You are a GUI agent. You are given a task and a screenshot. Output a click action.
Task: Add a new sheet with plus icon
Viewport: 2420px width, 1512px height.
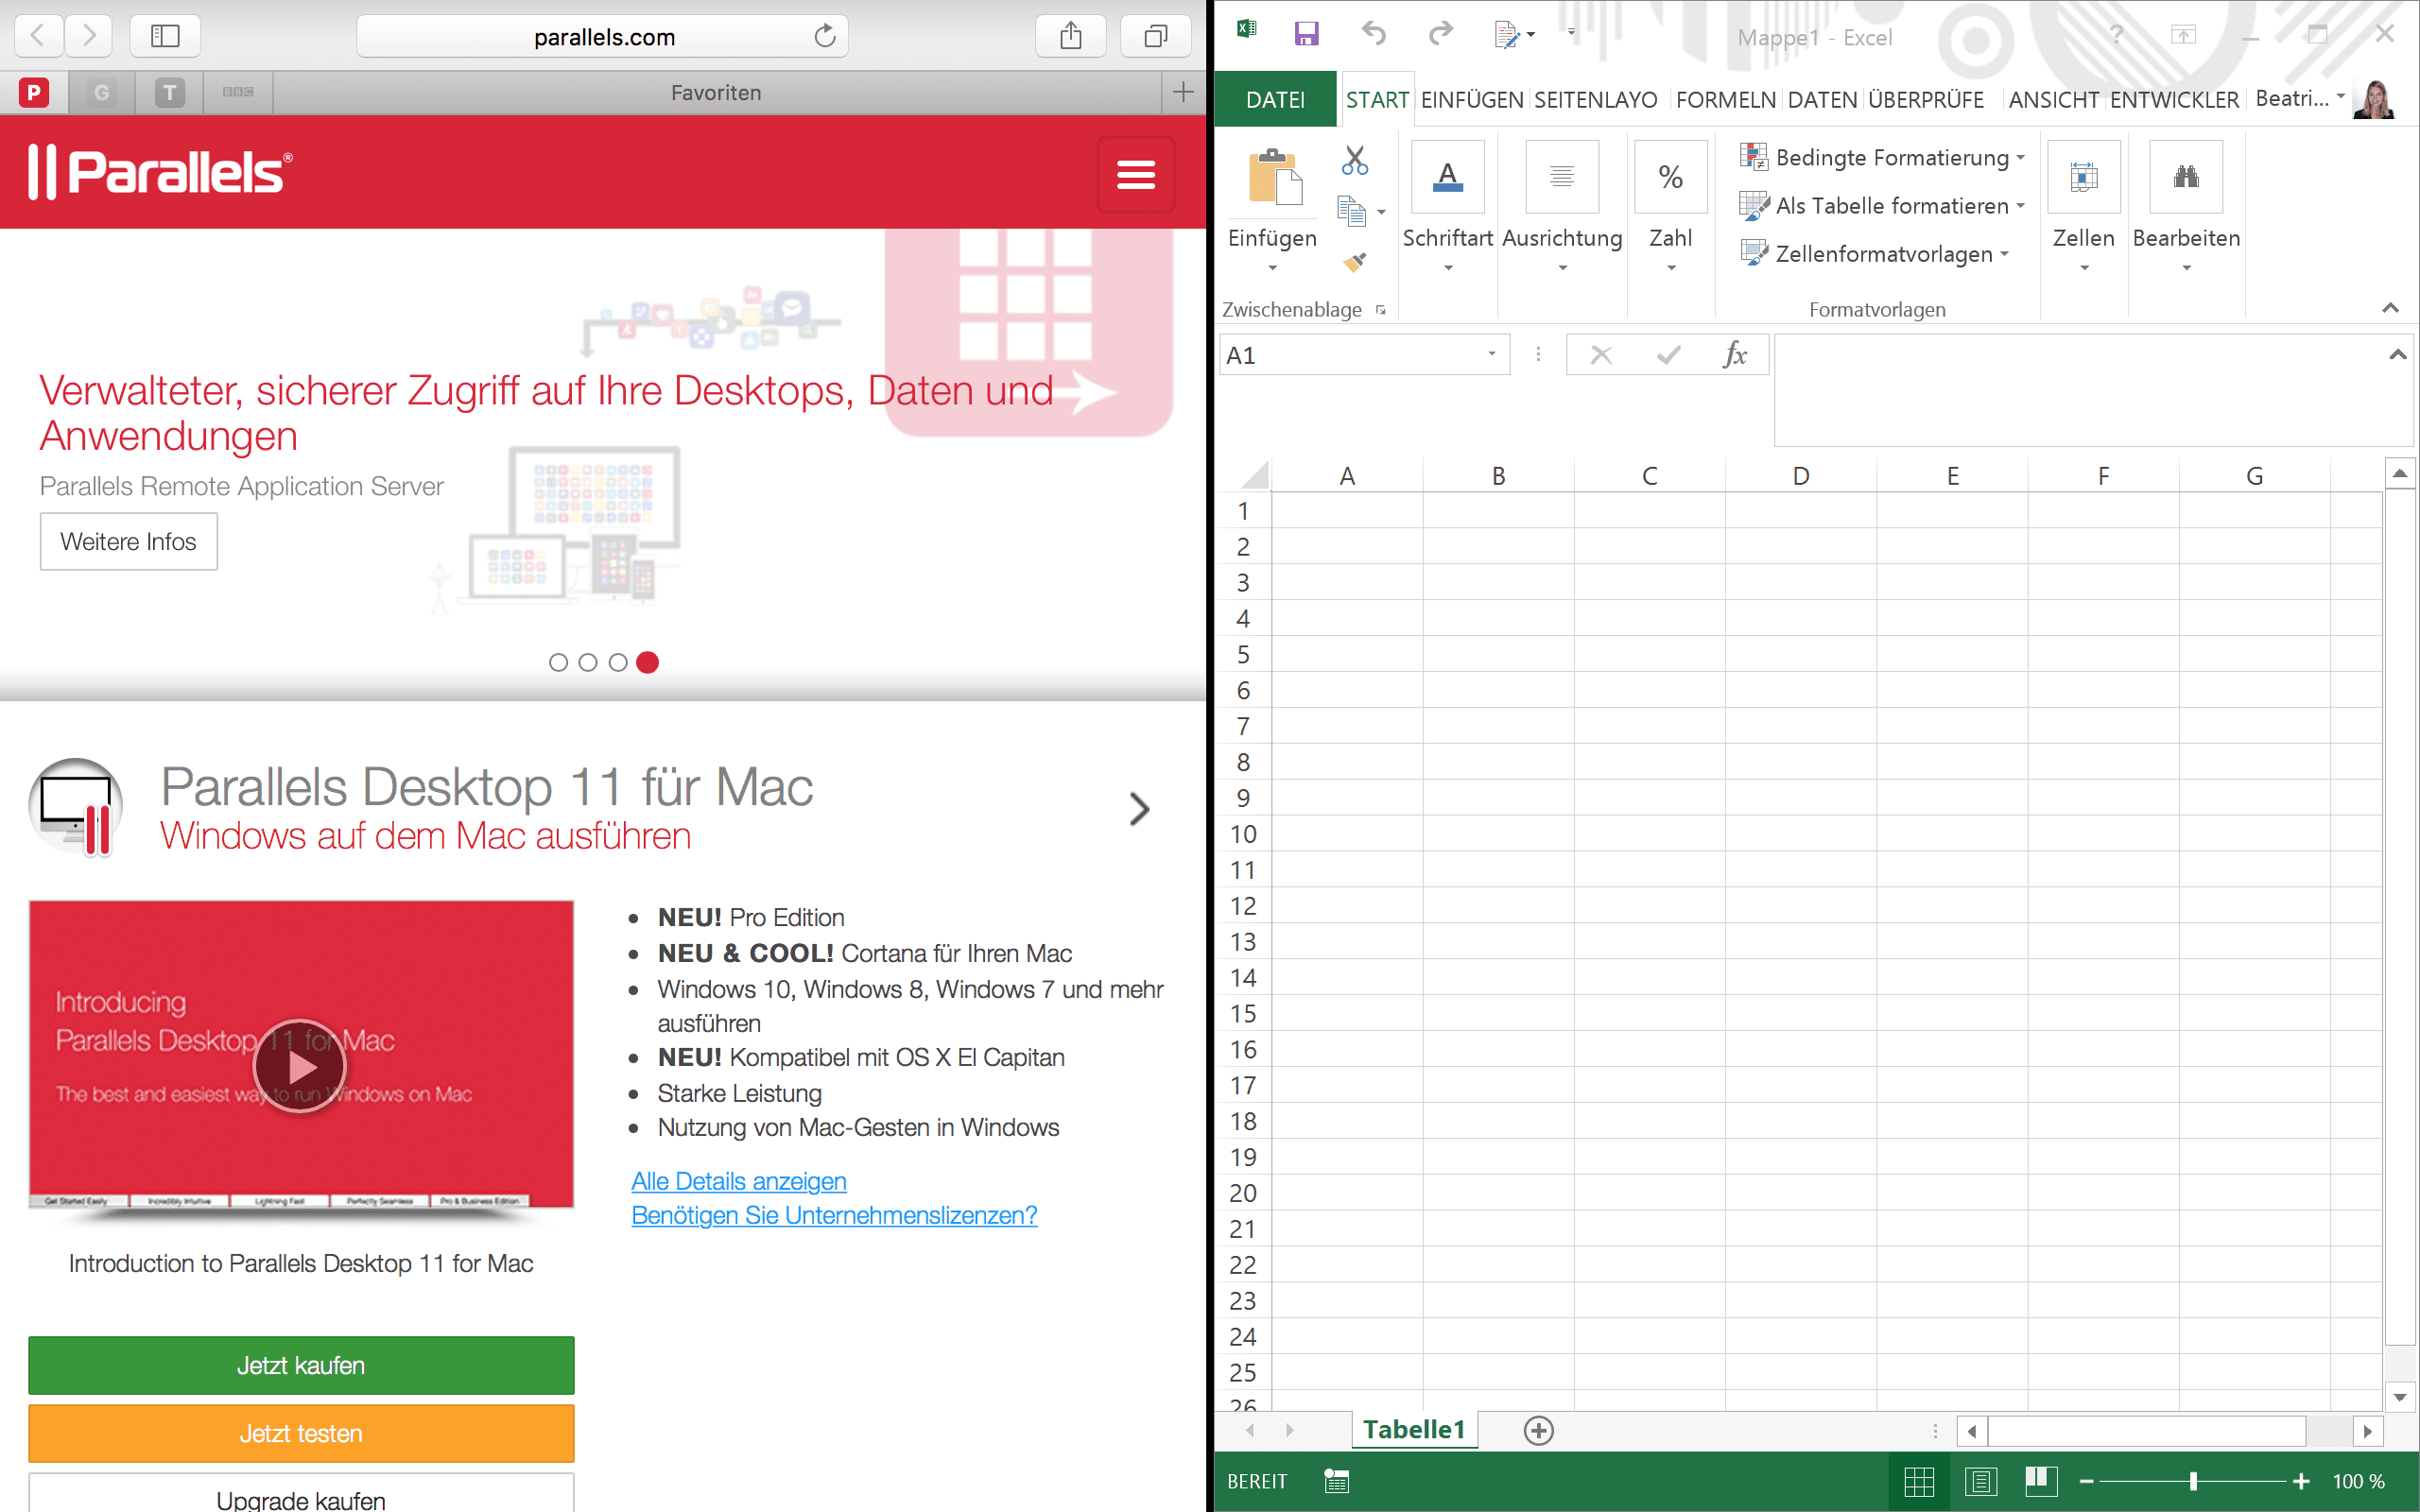[1539, 1431]
